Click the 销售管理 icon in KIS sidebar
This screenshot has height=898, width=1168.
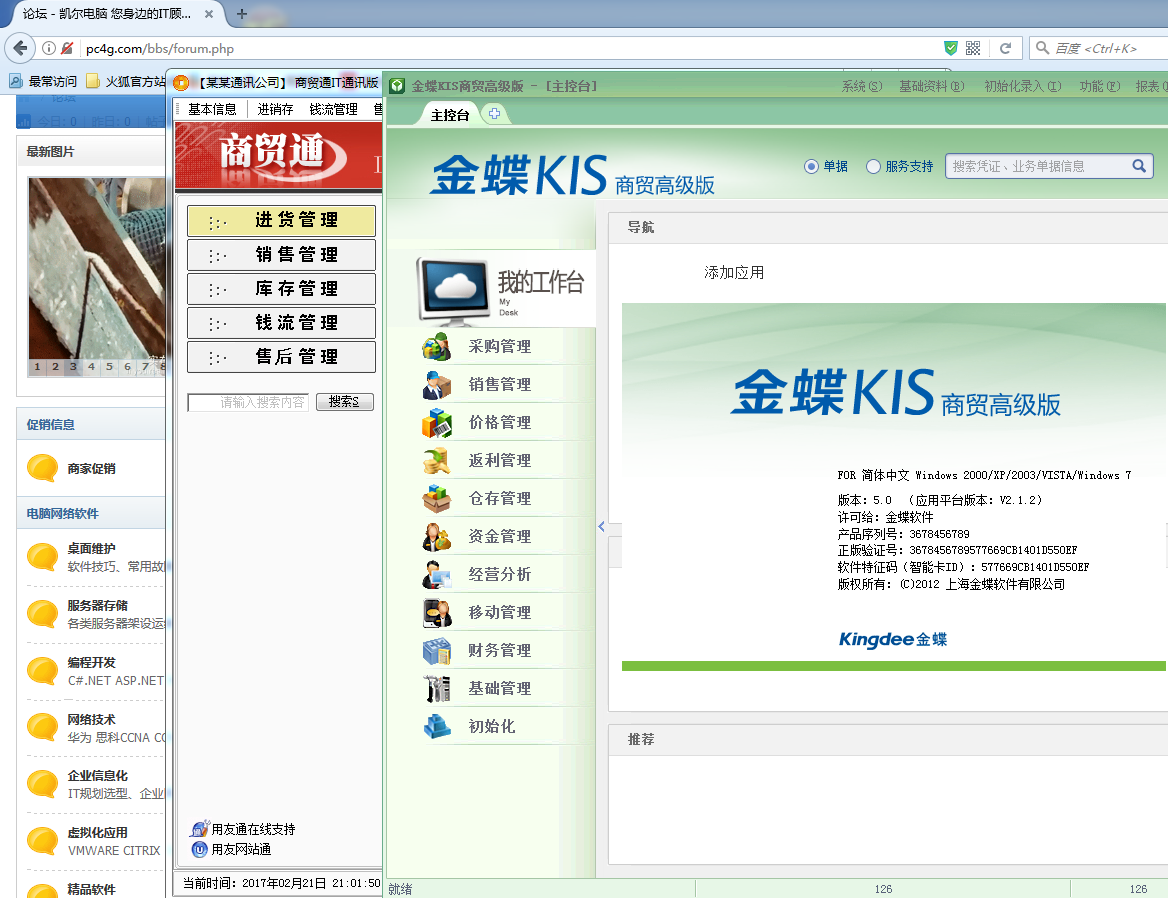[437, 384]
